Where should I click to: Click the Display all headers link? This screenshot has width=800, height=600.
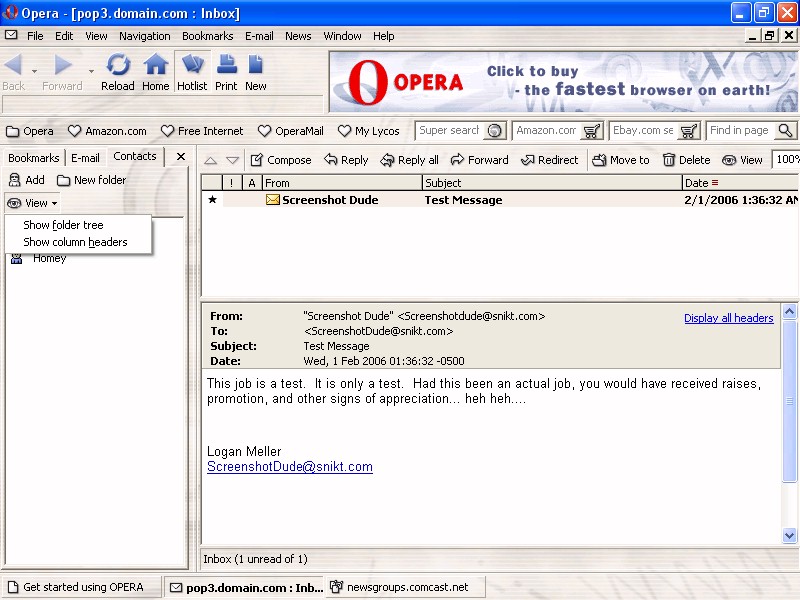click(729, 318)
